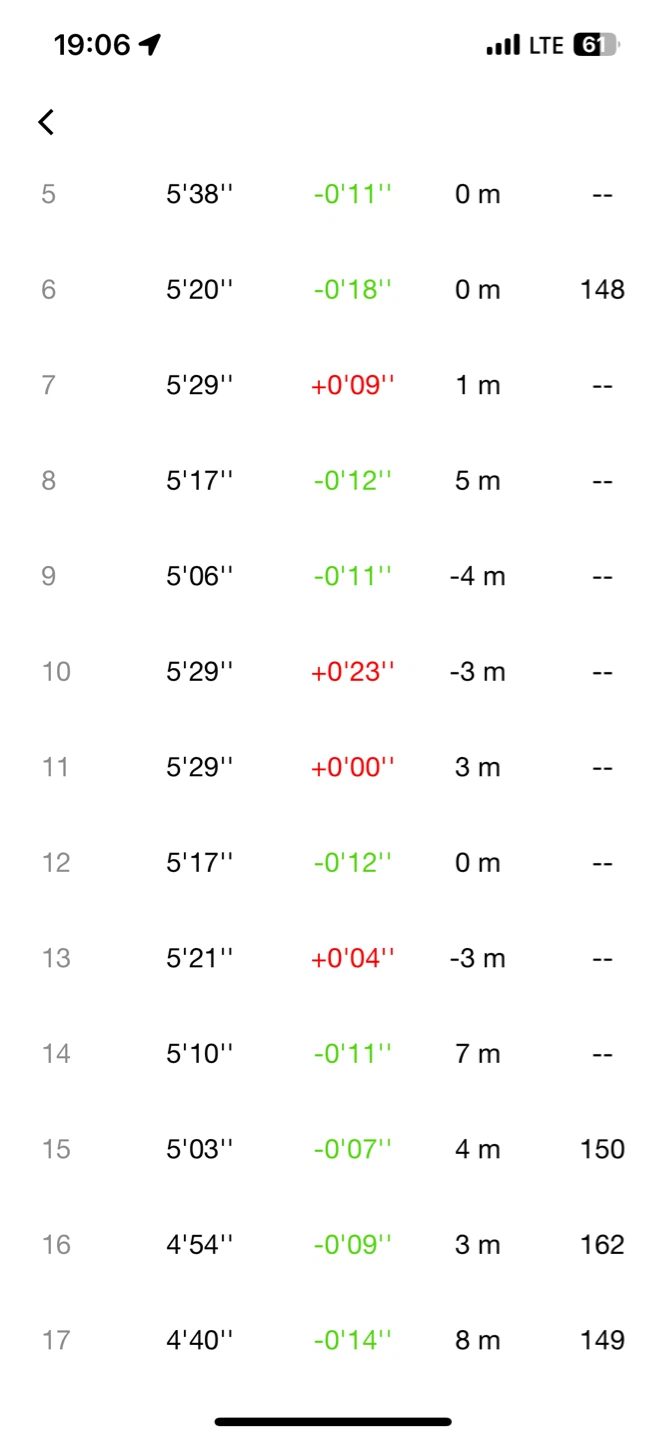Tap the +0'04'' difference on lap 13
The height and width of the screenshot is (1440, 666).
(x=354, y=958)
